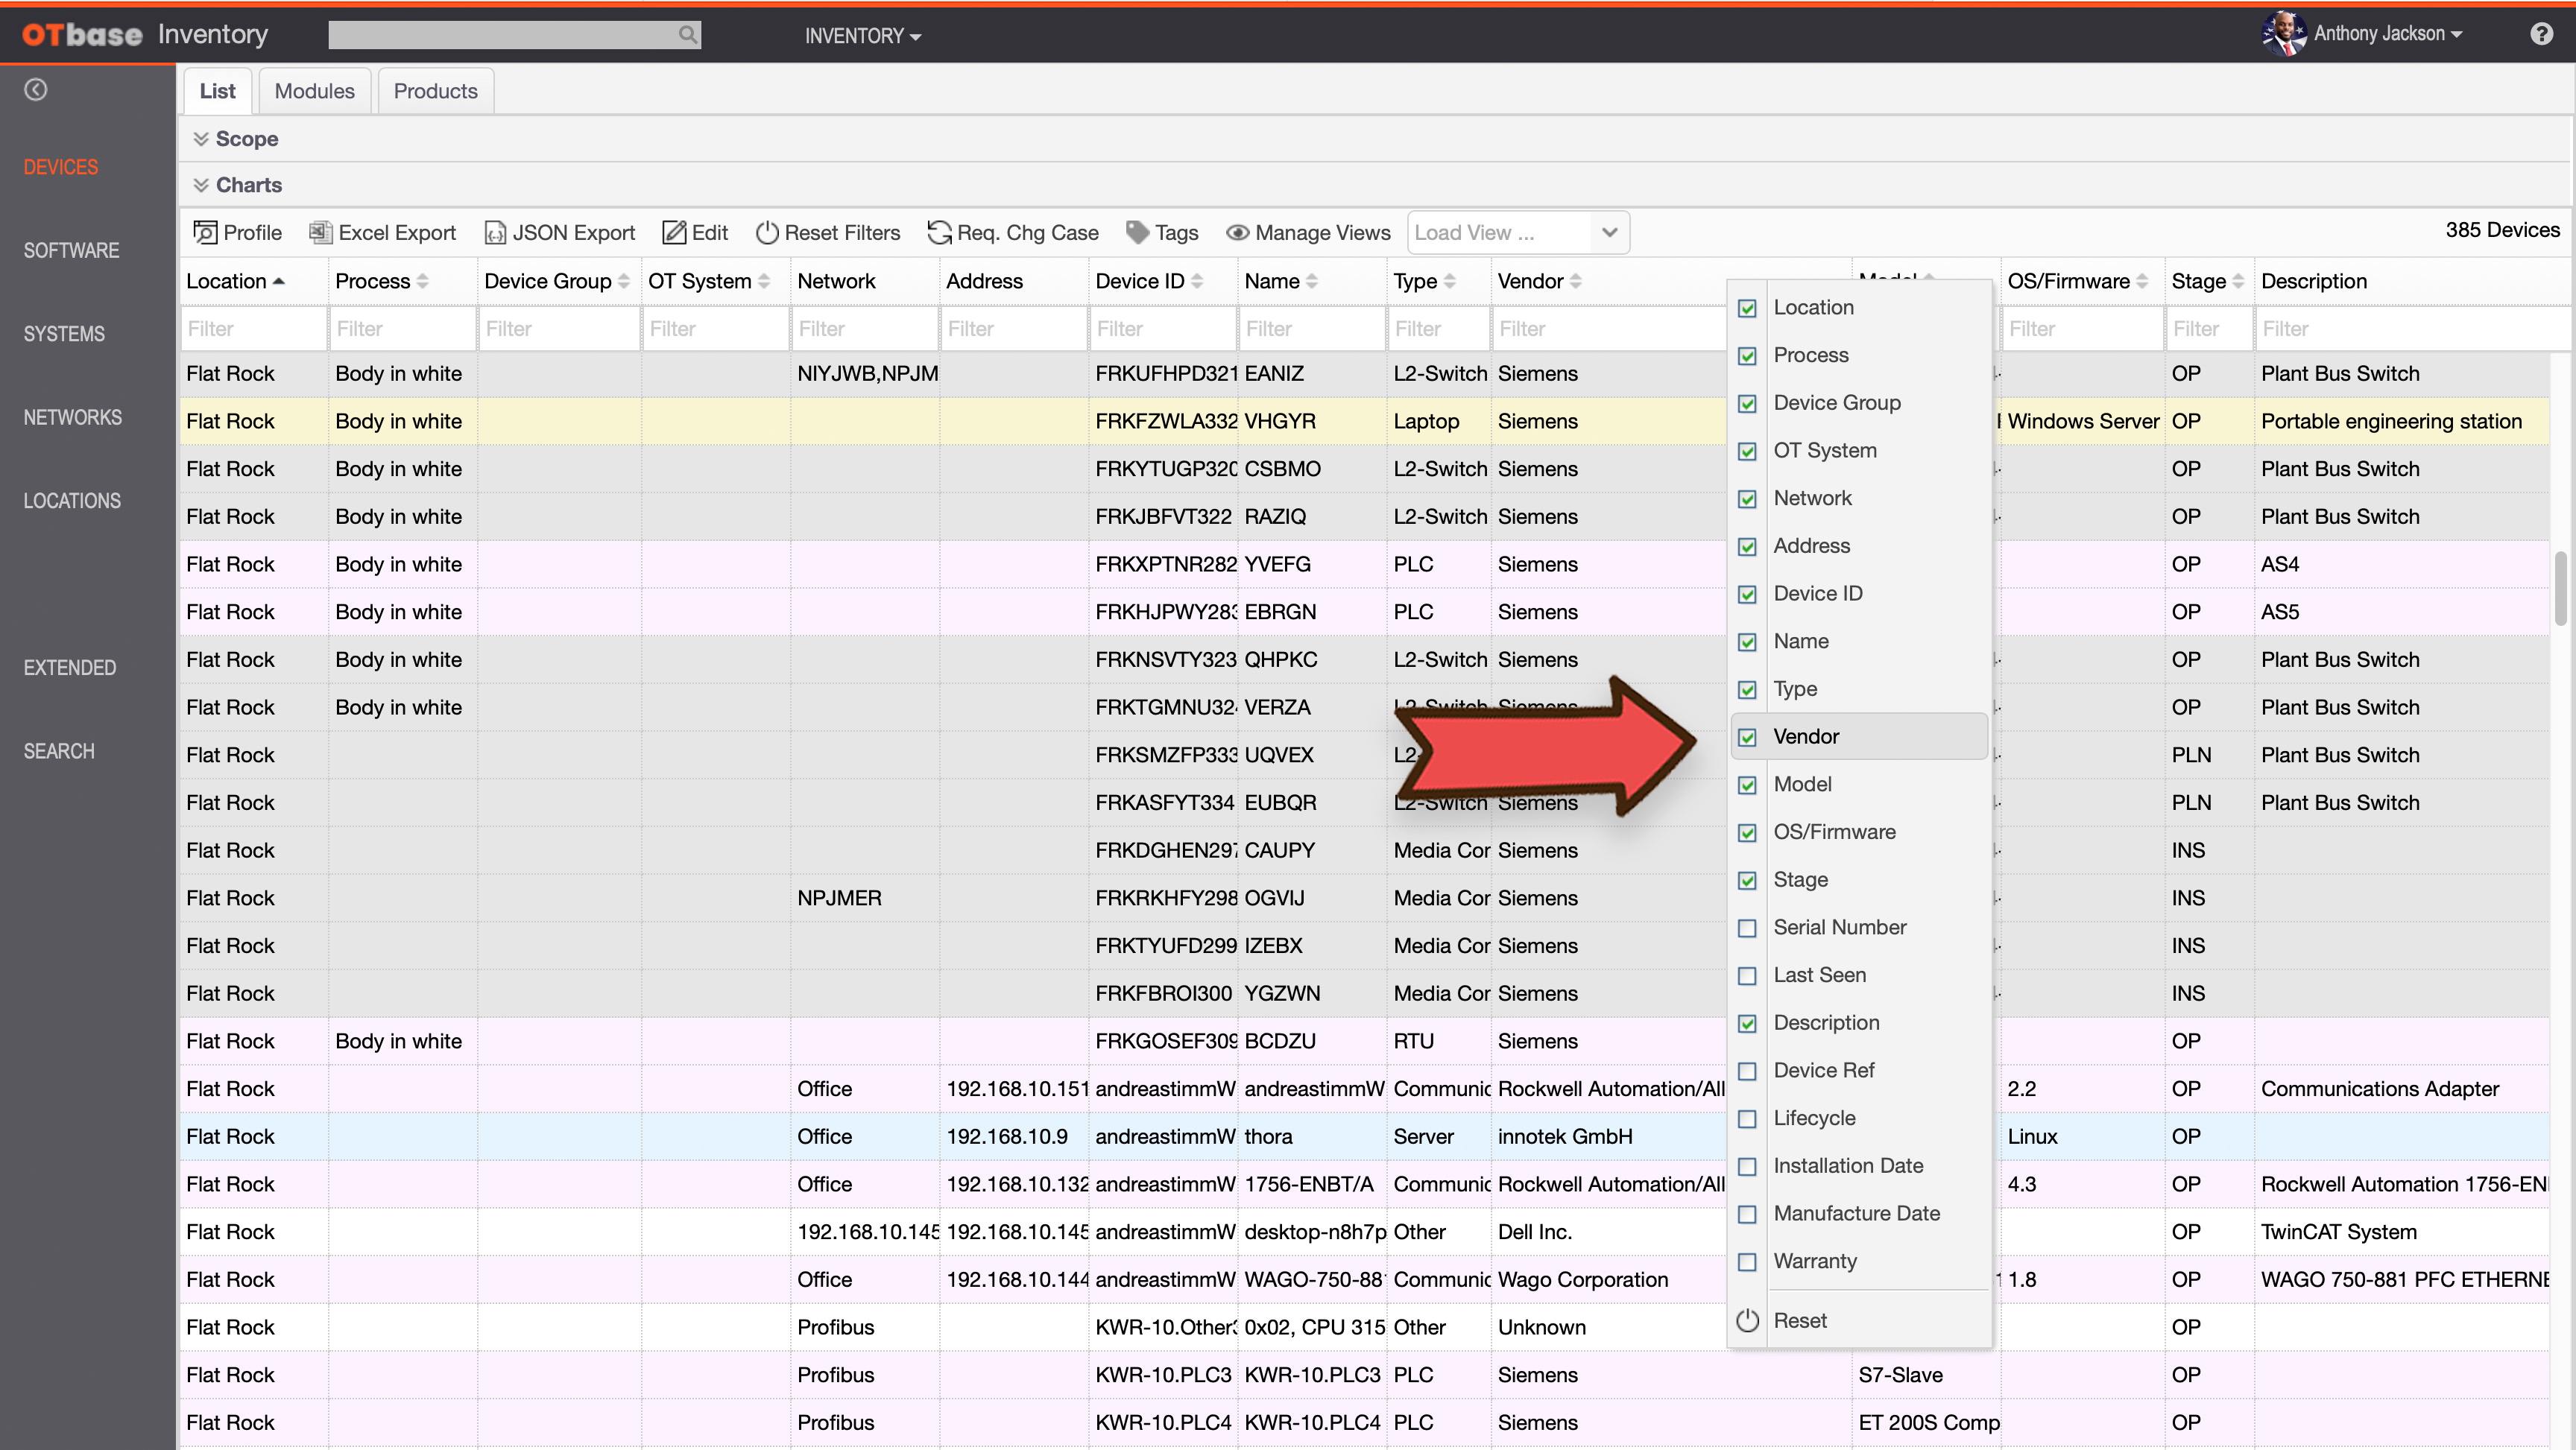
Task: Click the collapse sidebar arrow icon
Action: [36, 90]
